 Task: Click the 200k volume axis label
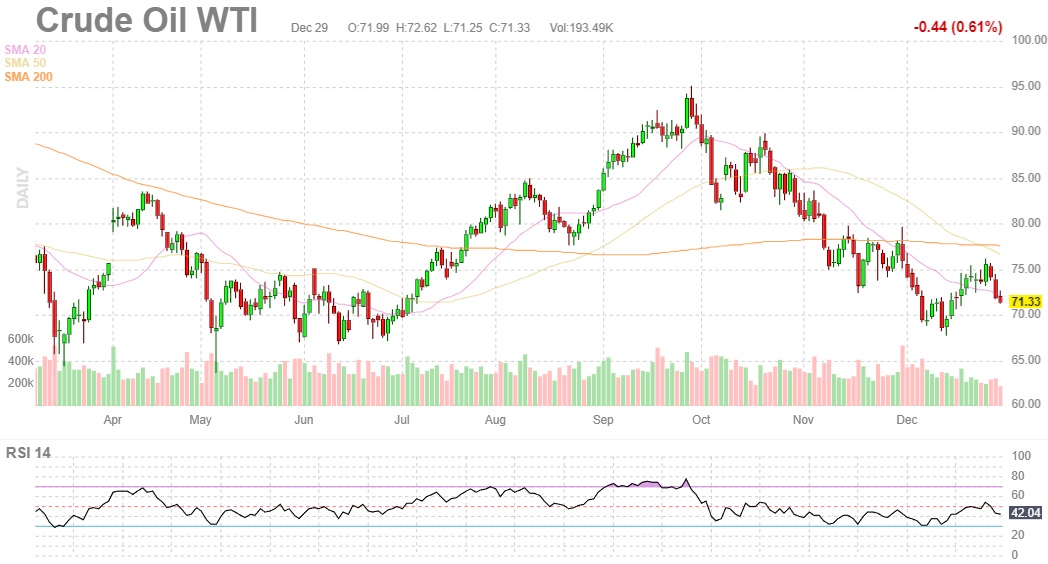(21, 383)
